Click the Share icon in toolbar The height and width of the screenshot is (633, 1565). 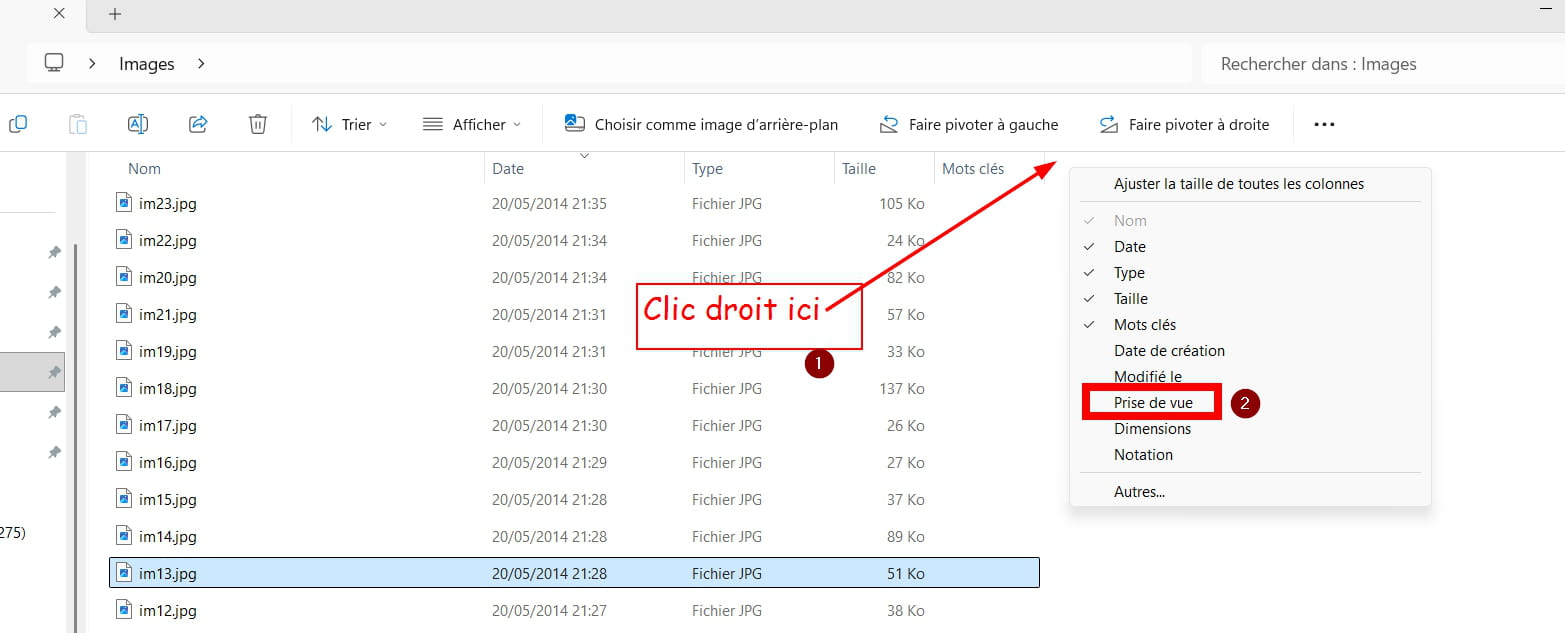click(198, 124)
